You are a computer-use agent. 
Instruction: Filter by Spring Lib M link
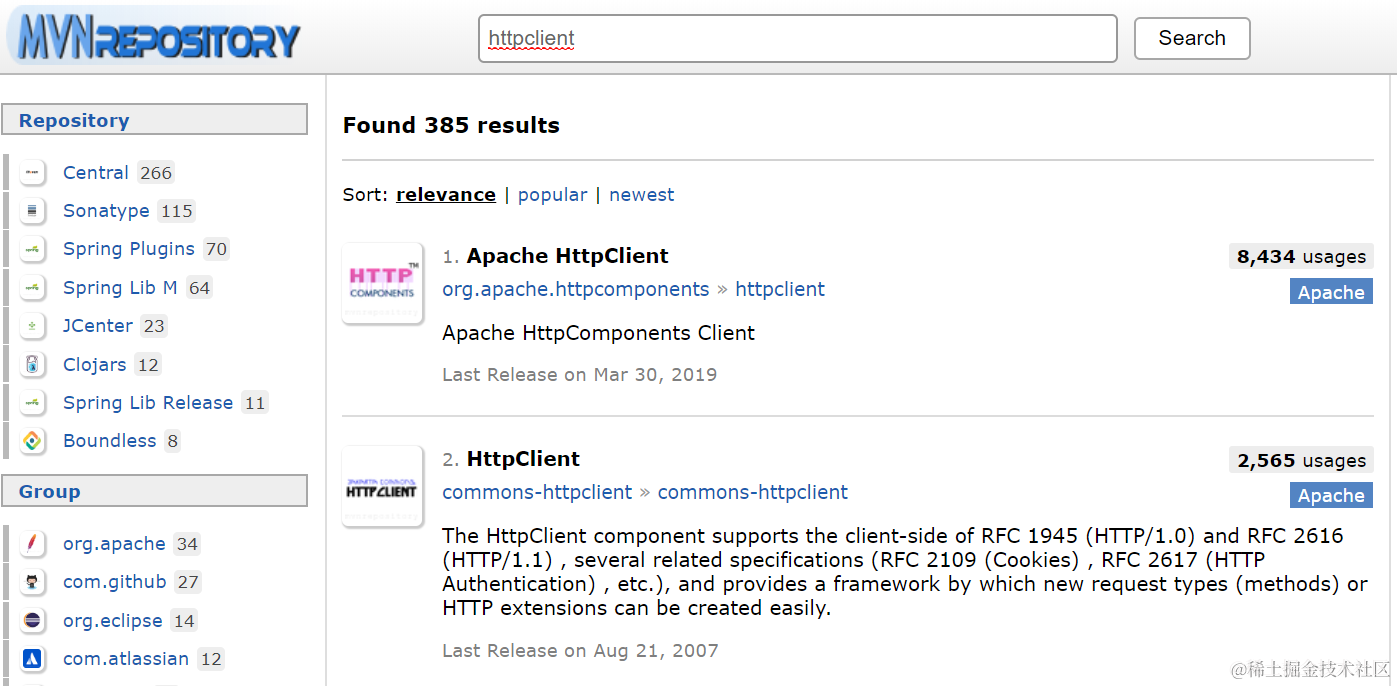coord(120,288)
